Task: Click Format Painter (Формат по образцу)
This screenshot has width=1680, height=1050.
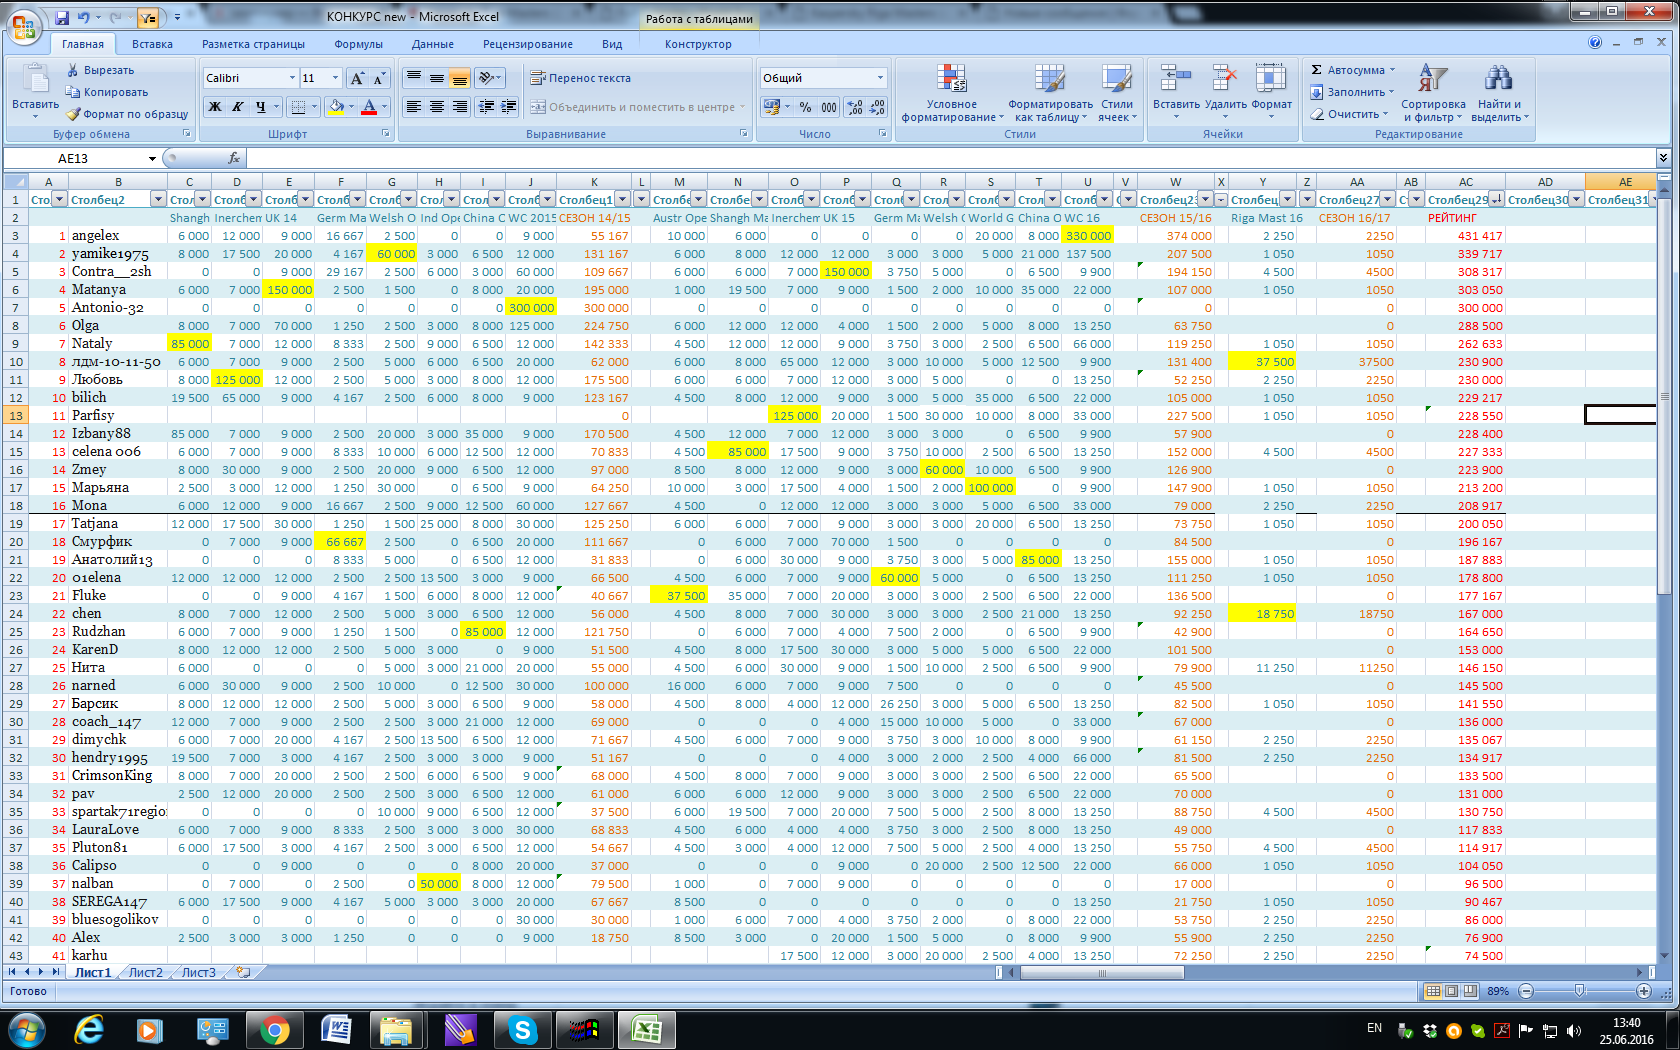Action: [127, 114]
